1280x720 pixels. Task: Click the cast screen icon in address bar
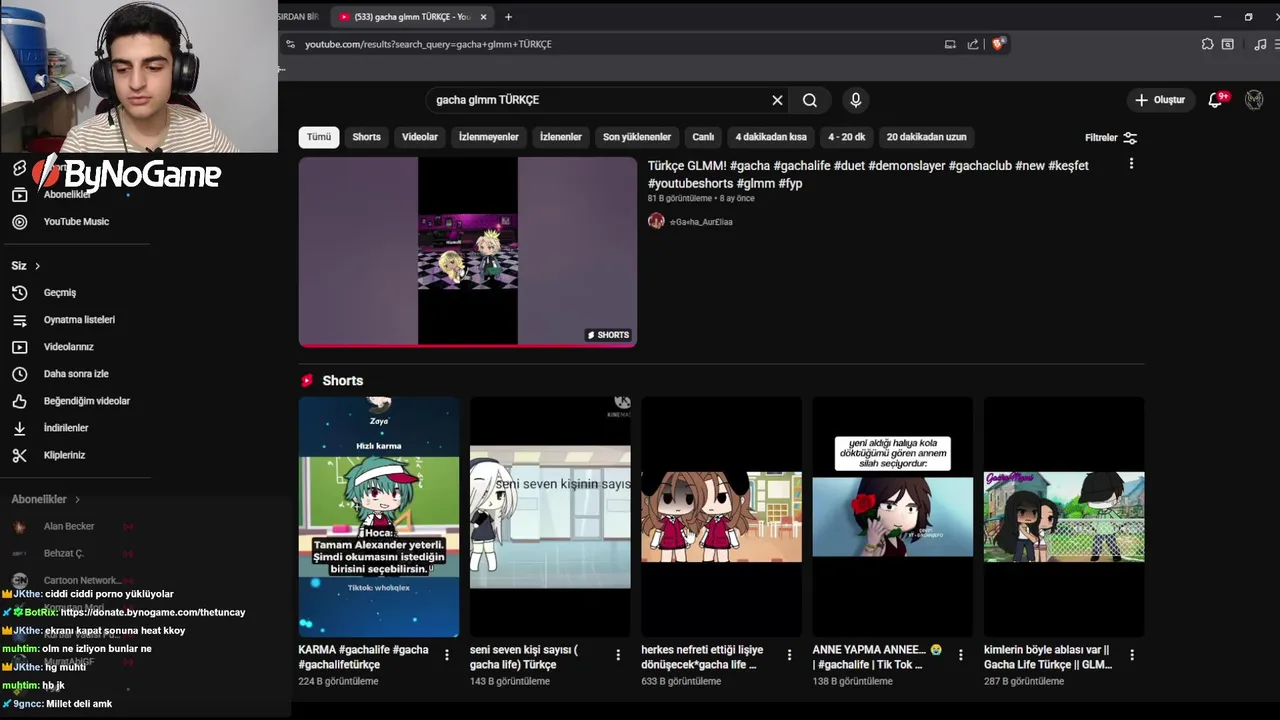pos(950,44)
